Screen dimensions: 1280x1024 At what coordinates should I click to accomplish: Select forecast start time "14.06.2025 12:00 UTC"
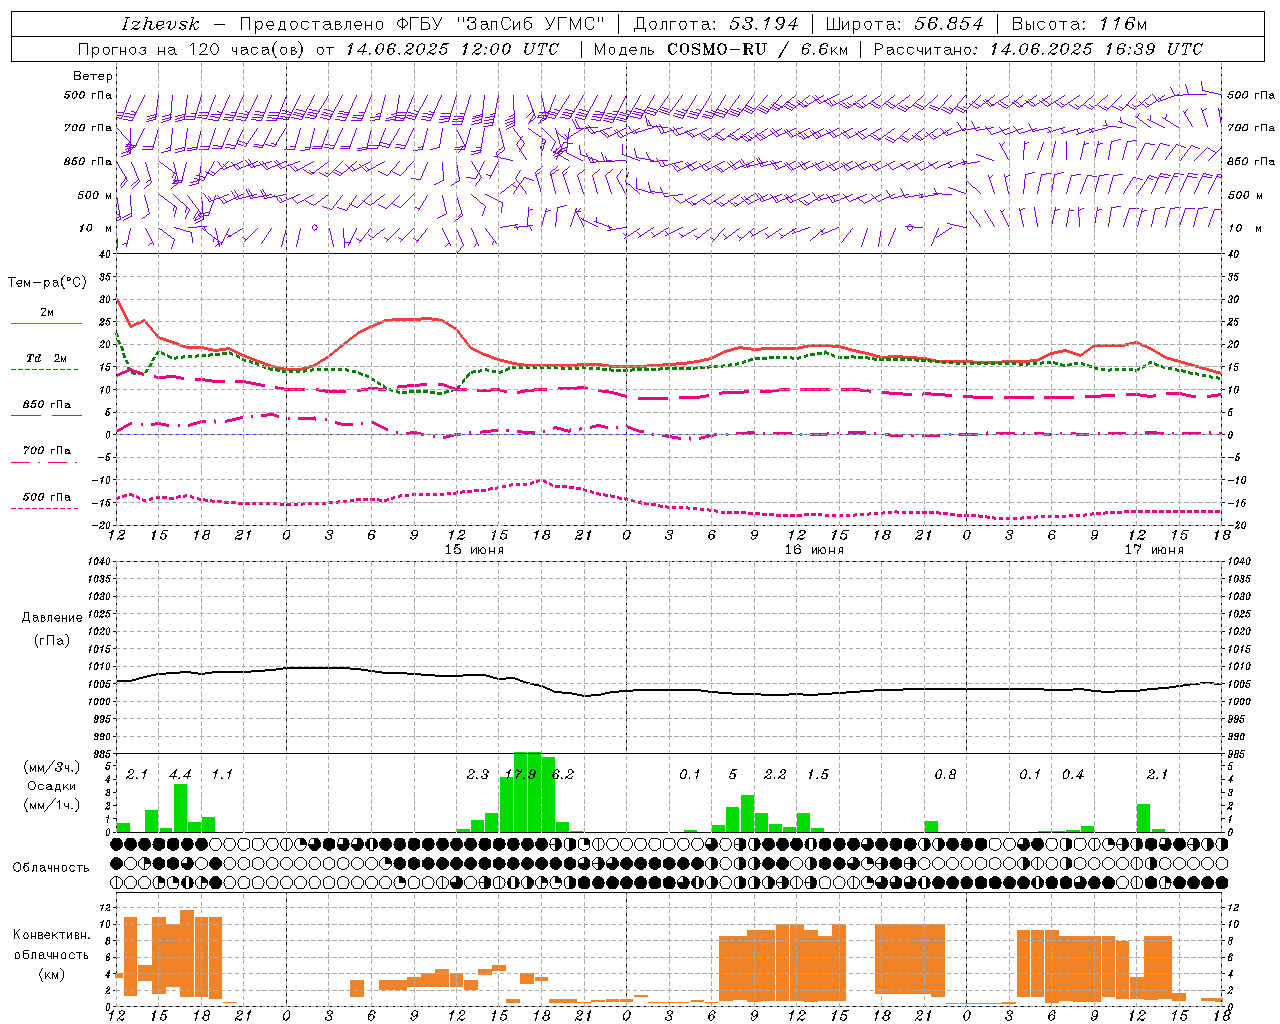click(452, 49)
